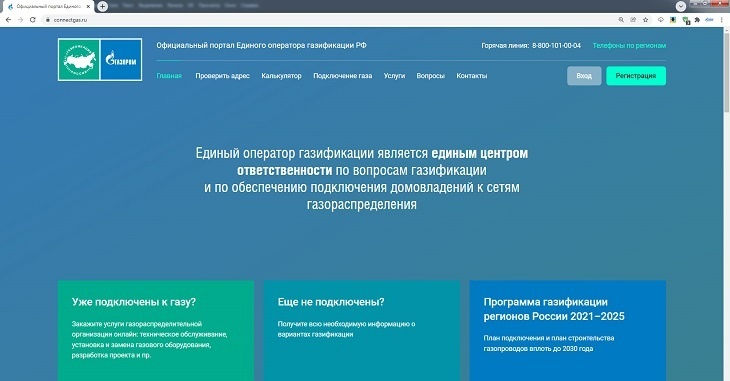
Task: Click the Официальный портал Единого оператора title
Action: click(x=261, y=46)
